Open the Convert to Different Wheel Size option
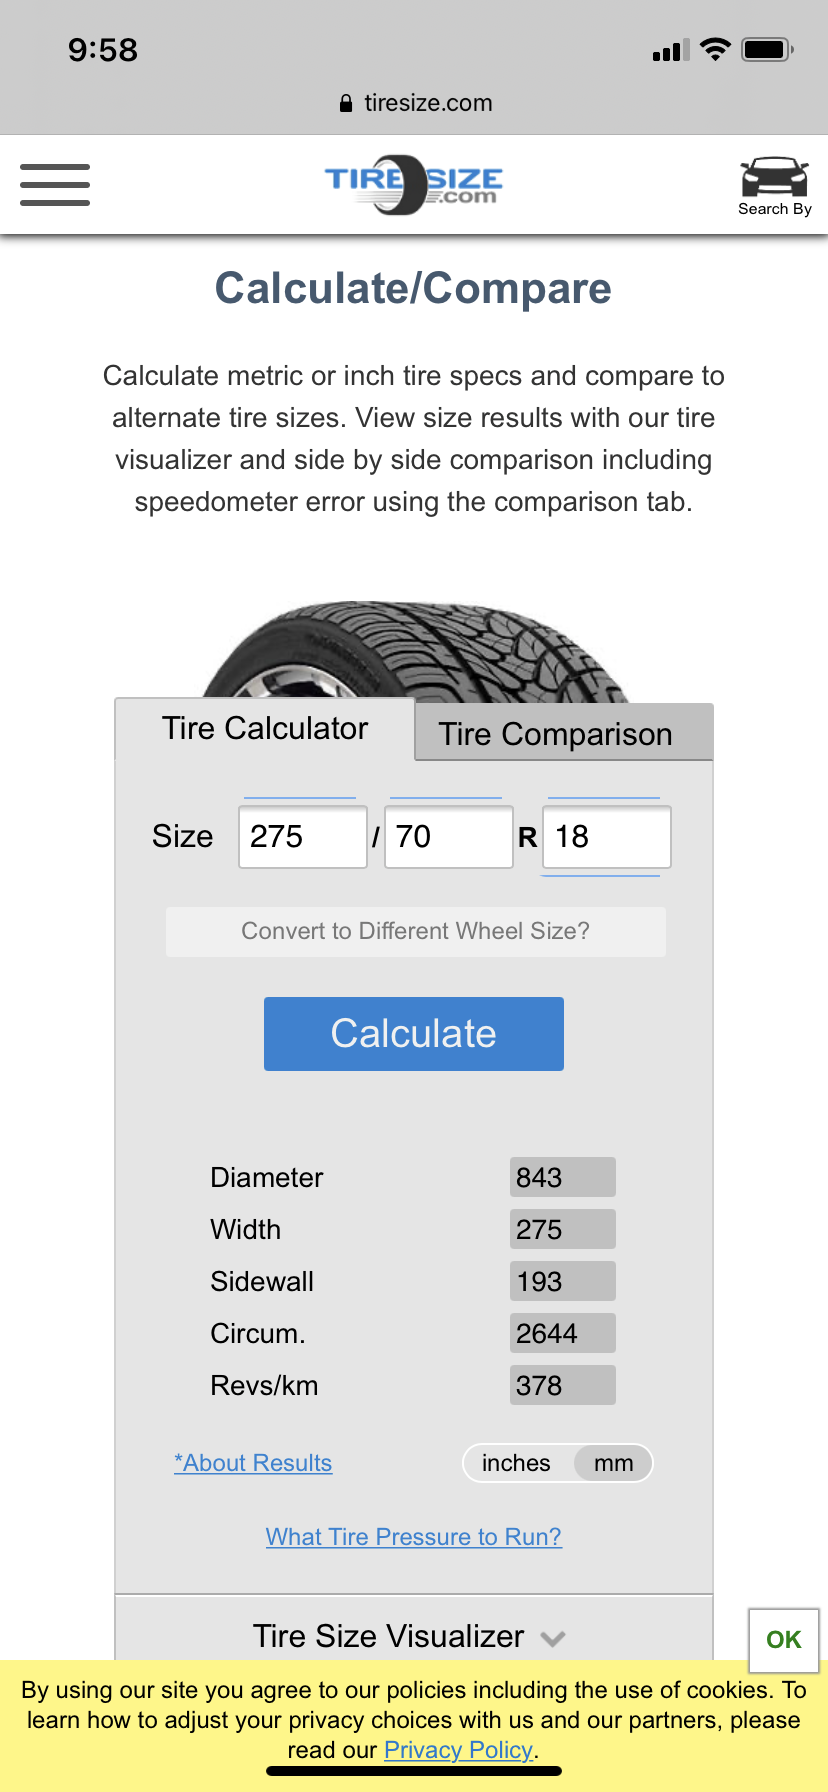This screenshot has height=1792, width=828. coord(414,931)
